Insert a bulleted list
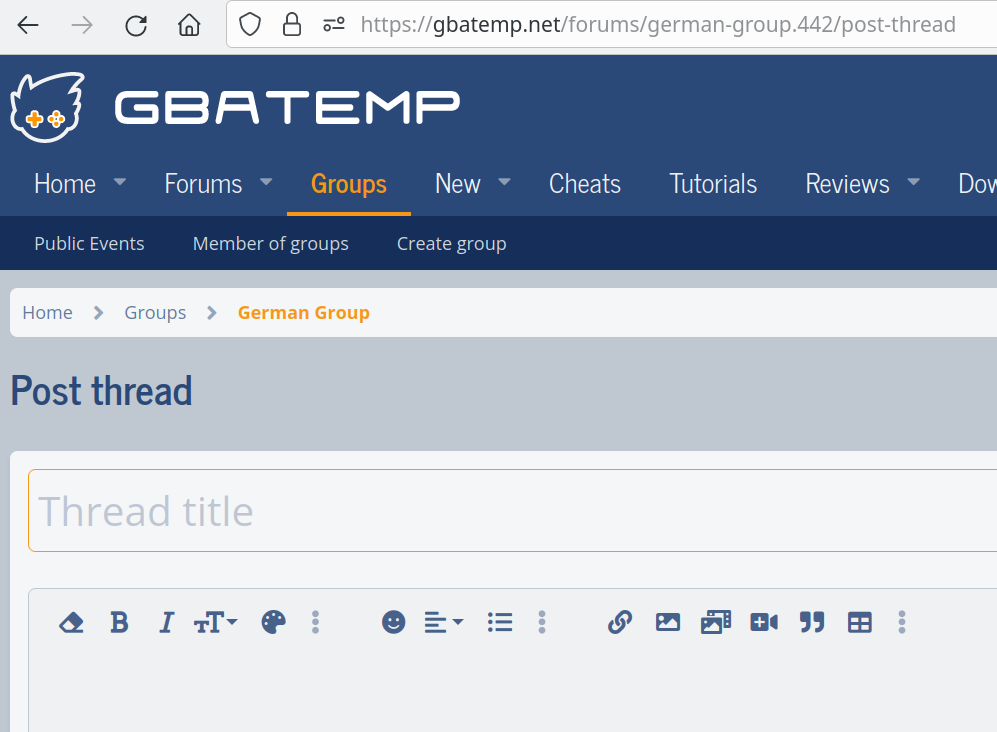Image resolution: width=997 pixels, height=732 pixels. (500, 622)
